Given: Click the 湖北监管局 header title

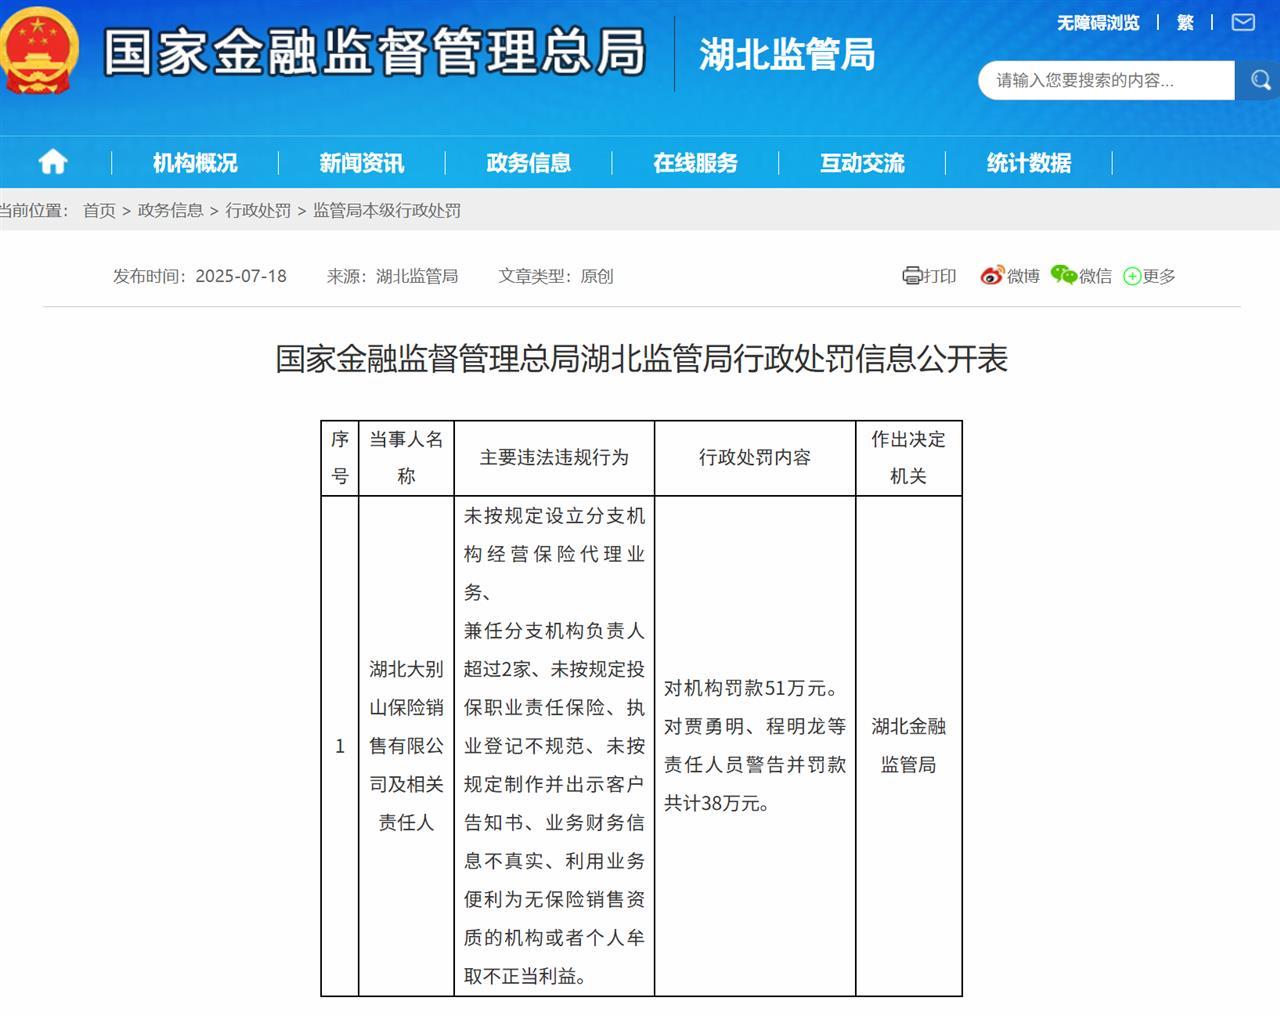Looking at the screenshot, I should 787,53.
